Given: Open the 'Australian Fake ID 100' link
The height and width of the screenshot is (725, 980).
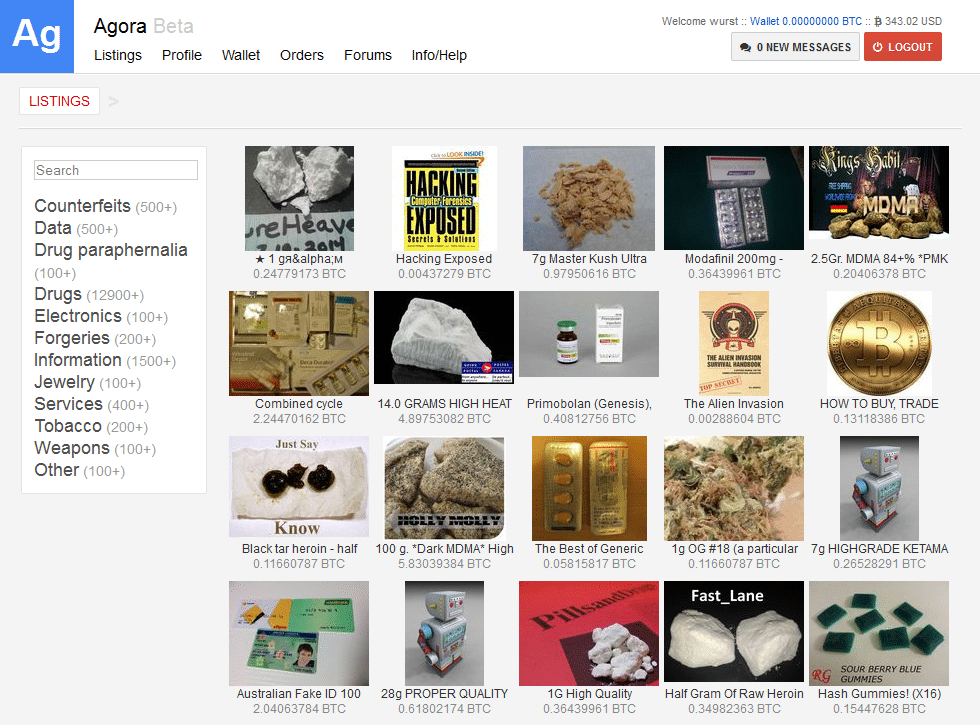Looking at the screenshot, I should click(x=299, y=694).
